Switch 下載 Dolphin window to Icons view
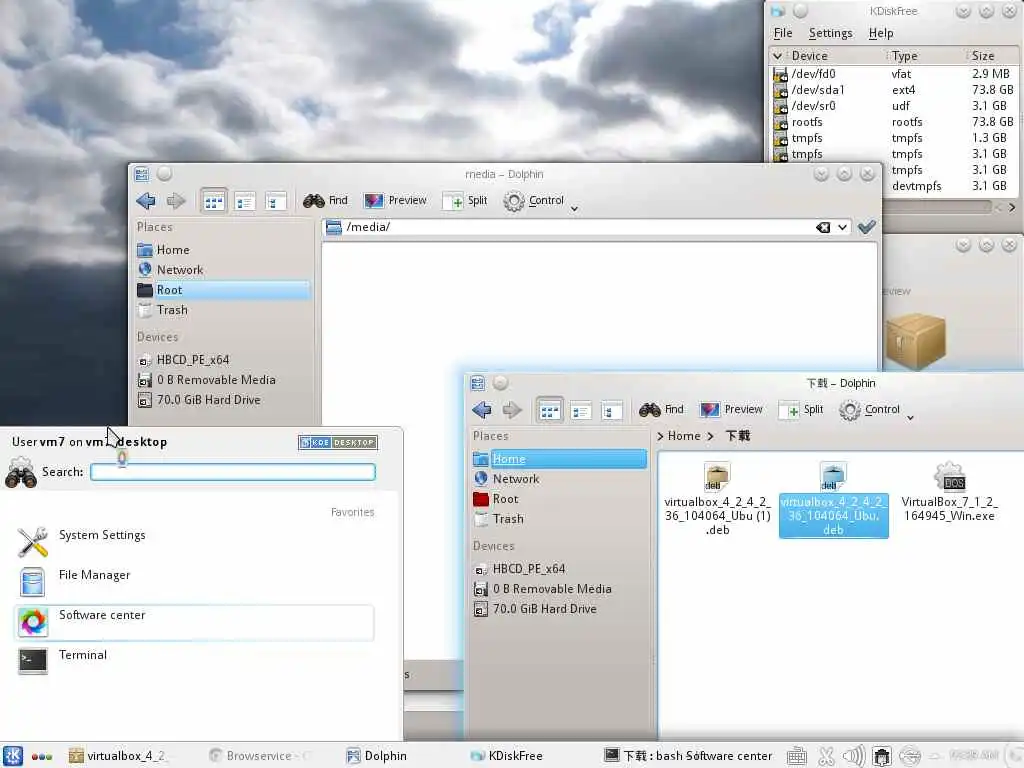Viewport: 1024px width, 768px height. click(x=549, y=411)
